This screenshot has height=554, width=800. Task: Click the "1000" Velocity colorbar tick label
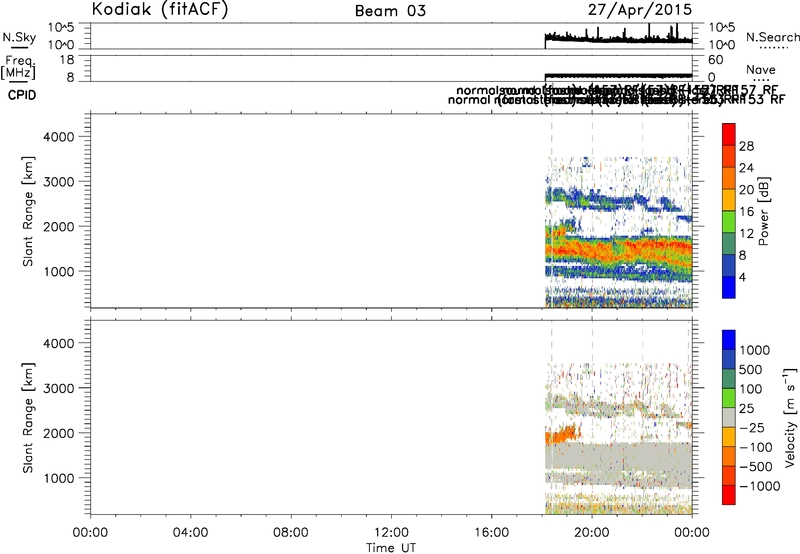click(x=754, y=350)
